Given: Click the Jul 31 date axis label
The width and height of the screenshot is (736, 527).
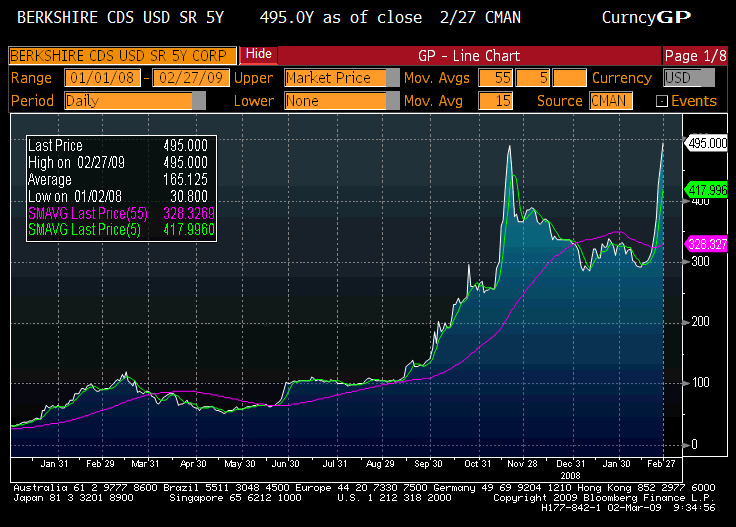Looking at the screenshot, I should tap(335, 464).
